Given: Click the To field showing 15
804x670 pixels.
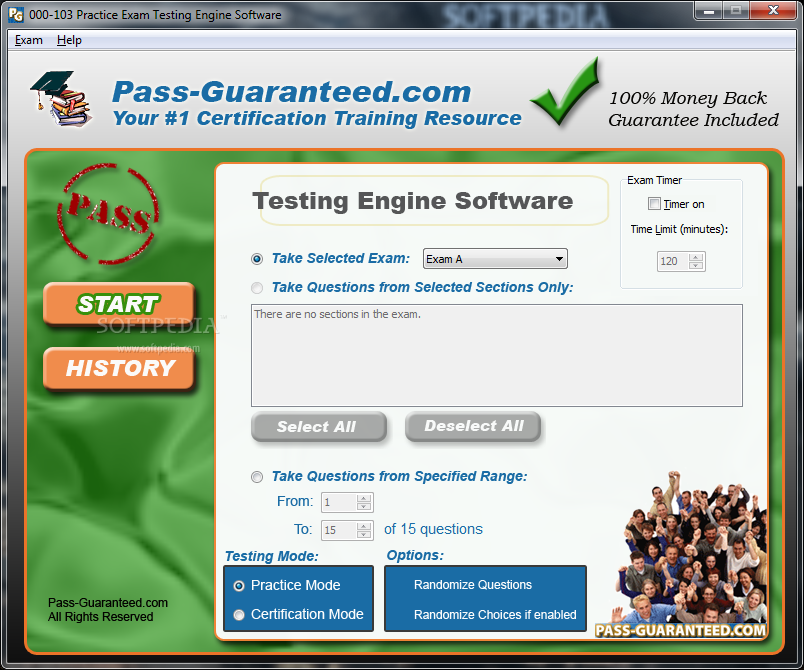Looking at the screenshot, I should point(339,530).
